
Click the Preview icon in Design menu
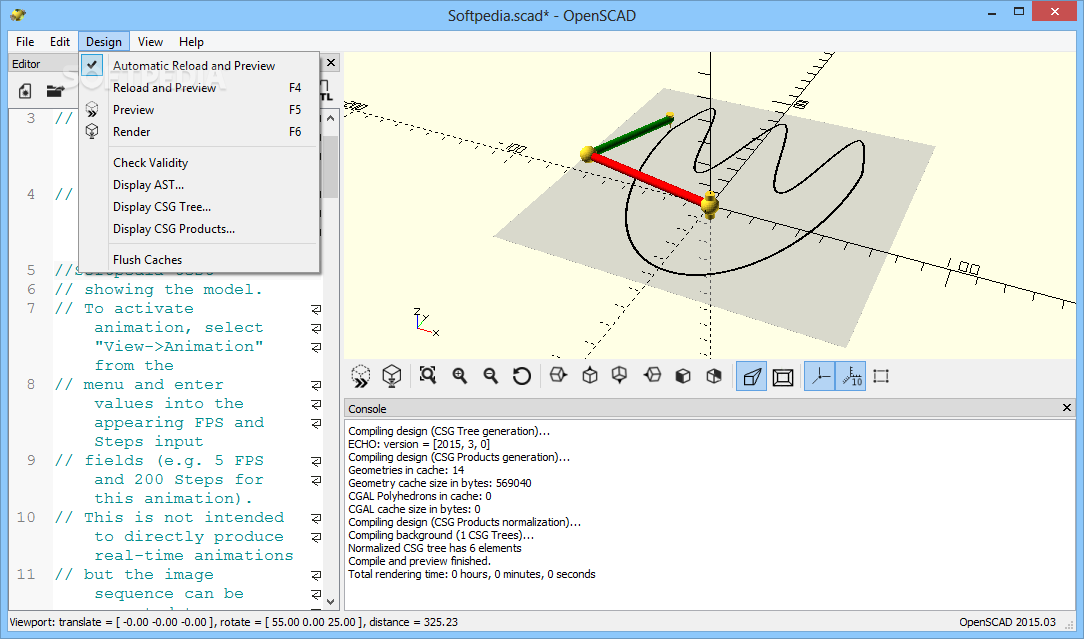point(92,109)
